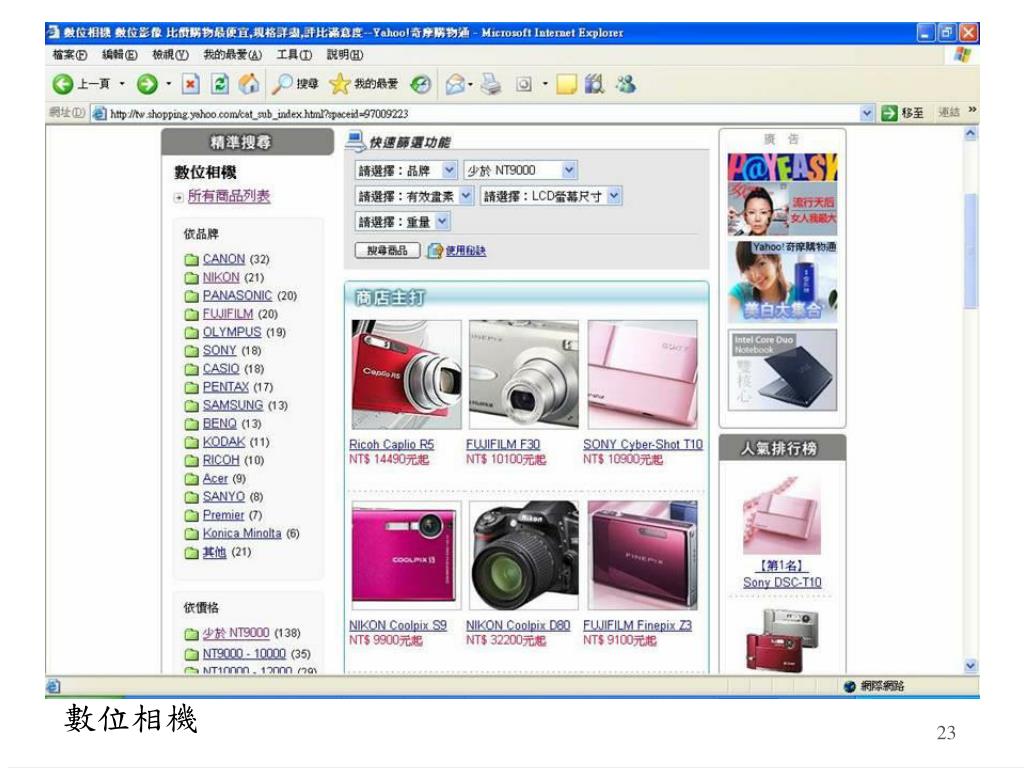1024x768 pixels.
Task: Click the Refresh page icon
Action: click(x=220, y=84)
